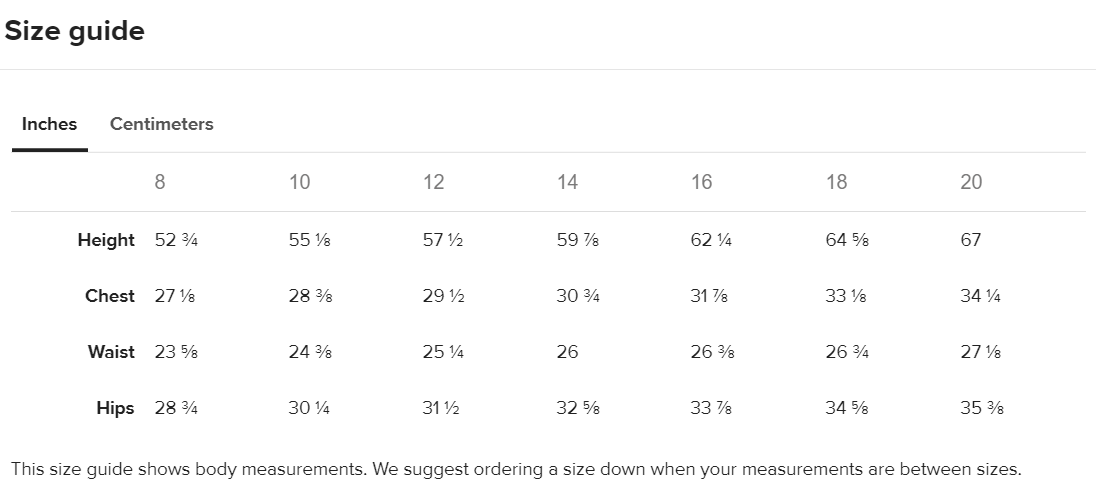The height and width of the screenshot is (501, 1096).
Task: Switch to the Centimeters tab
Action: click(161, 124)
